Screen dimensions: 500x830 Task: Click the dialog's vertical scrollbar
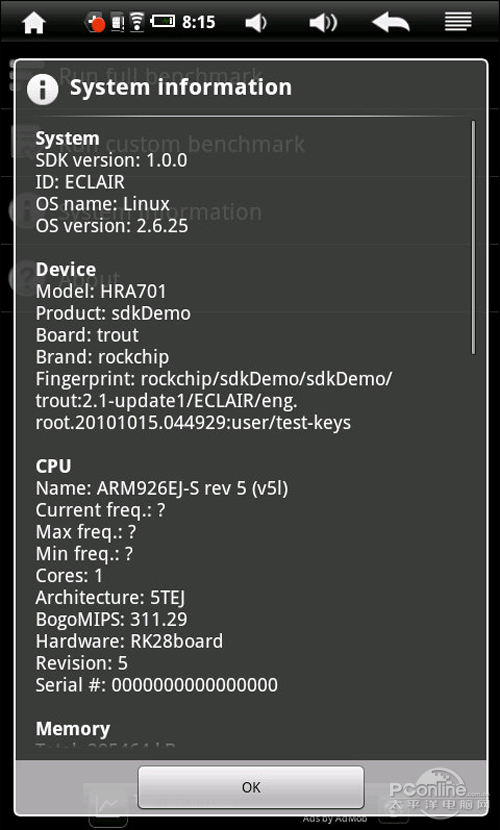[x=473, y=237]
